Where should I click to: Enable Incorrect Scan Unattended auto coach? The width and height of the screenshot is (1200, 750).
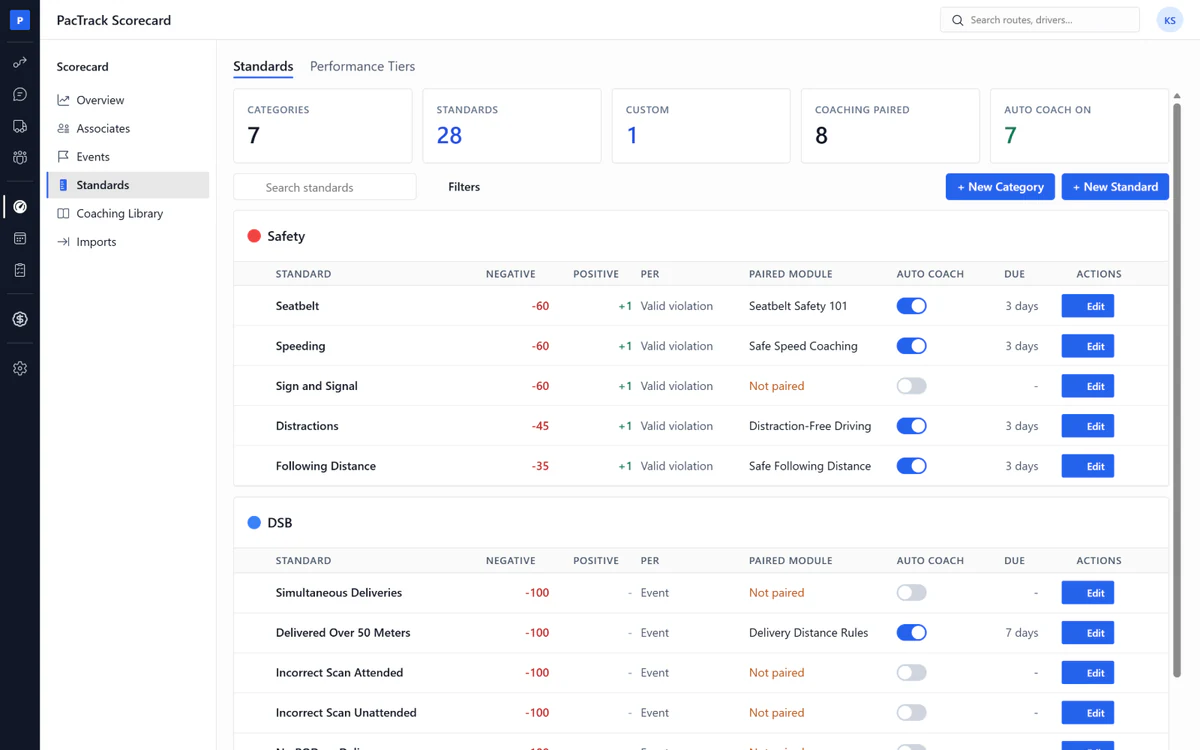coord(911,713)
